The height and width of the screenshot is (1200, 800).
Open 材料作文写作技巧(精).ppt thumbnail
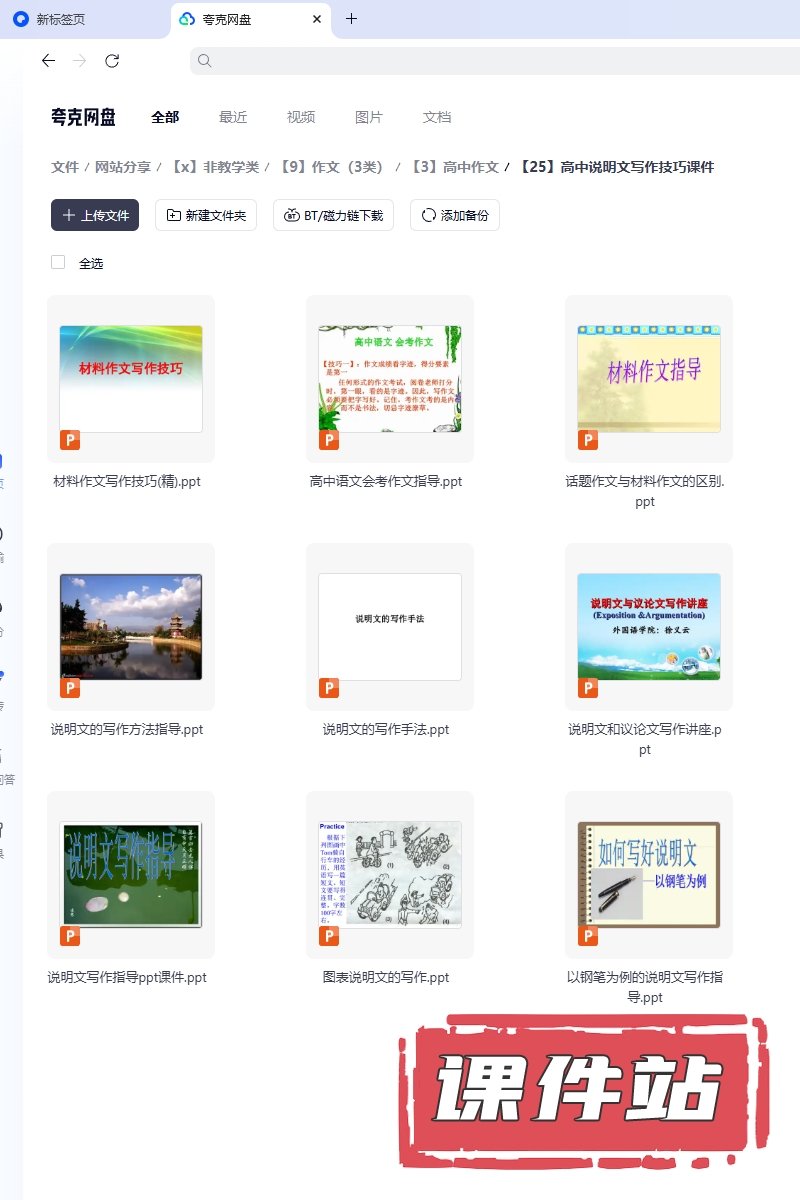click(131, 379)
